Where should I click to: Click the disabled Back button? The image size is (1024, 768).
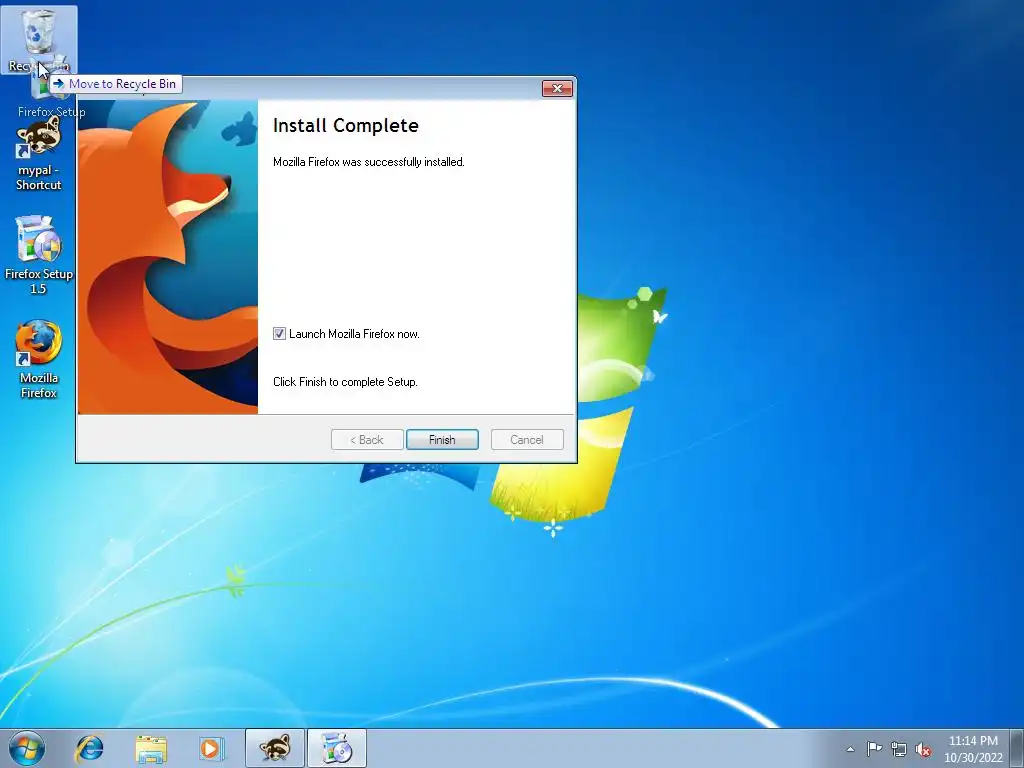point(367,440)
